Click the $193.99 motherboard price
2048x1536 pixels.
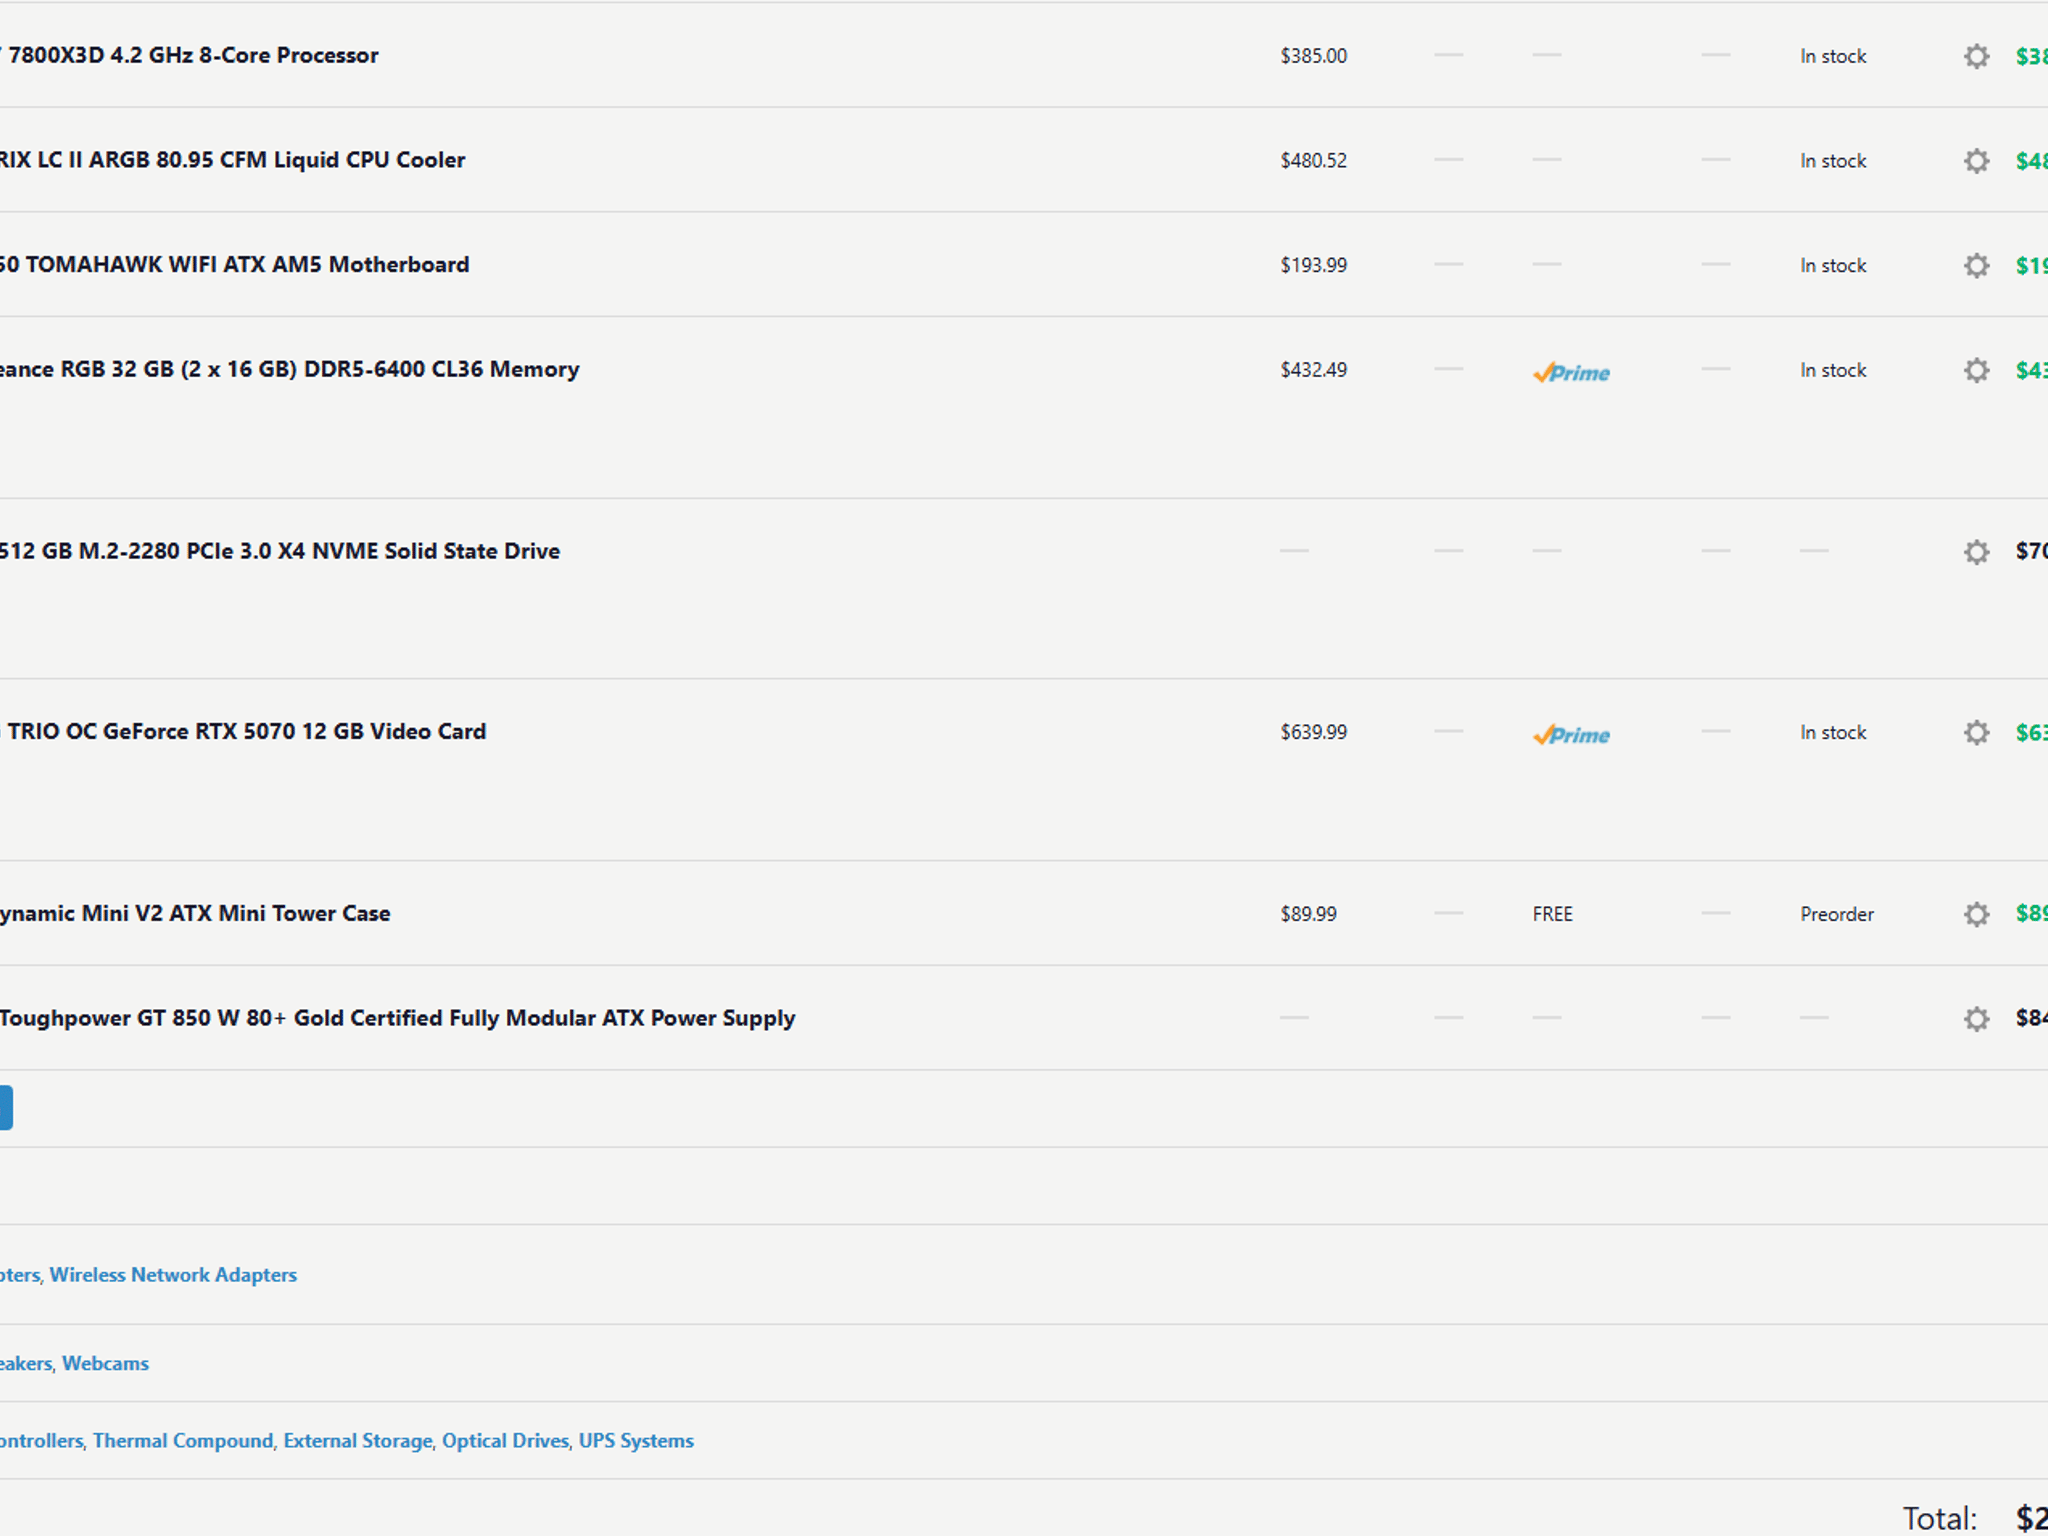click(1313, 265)
